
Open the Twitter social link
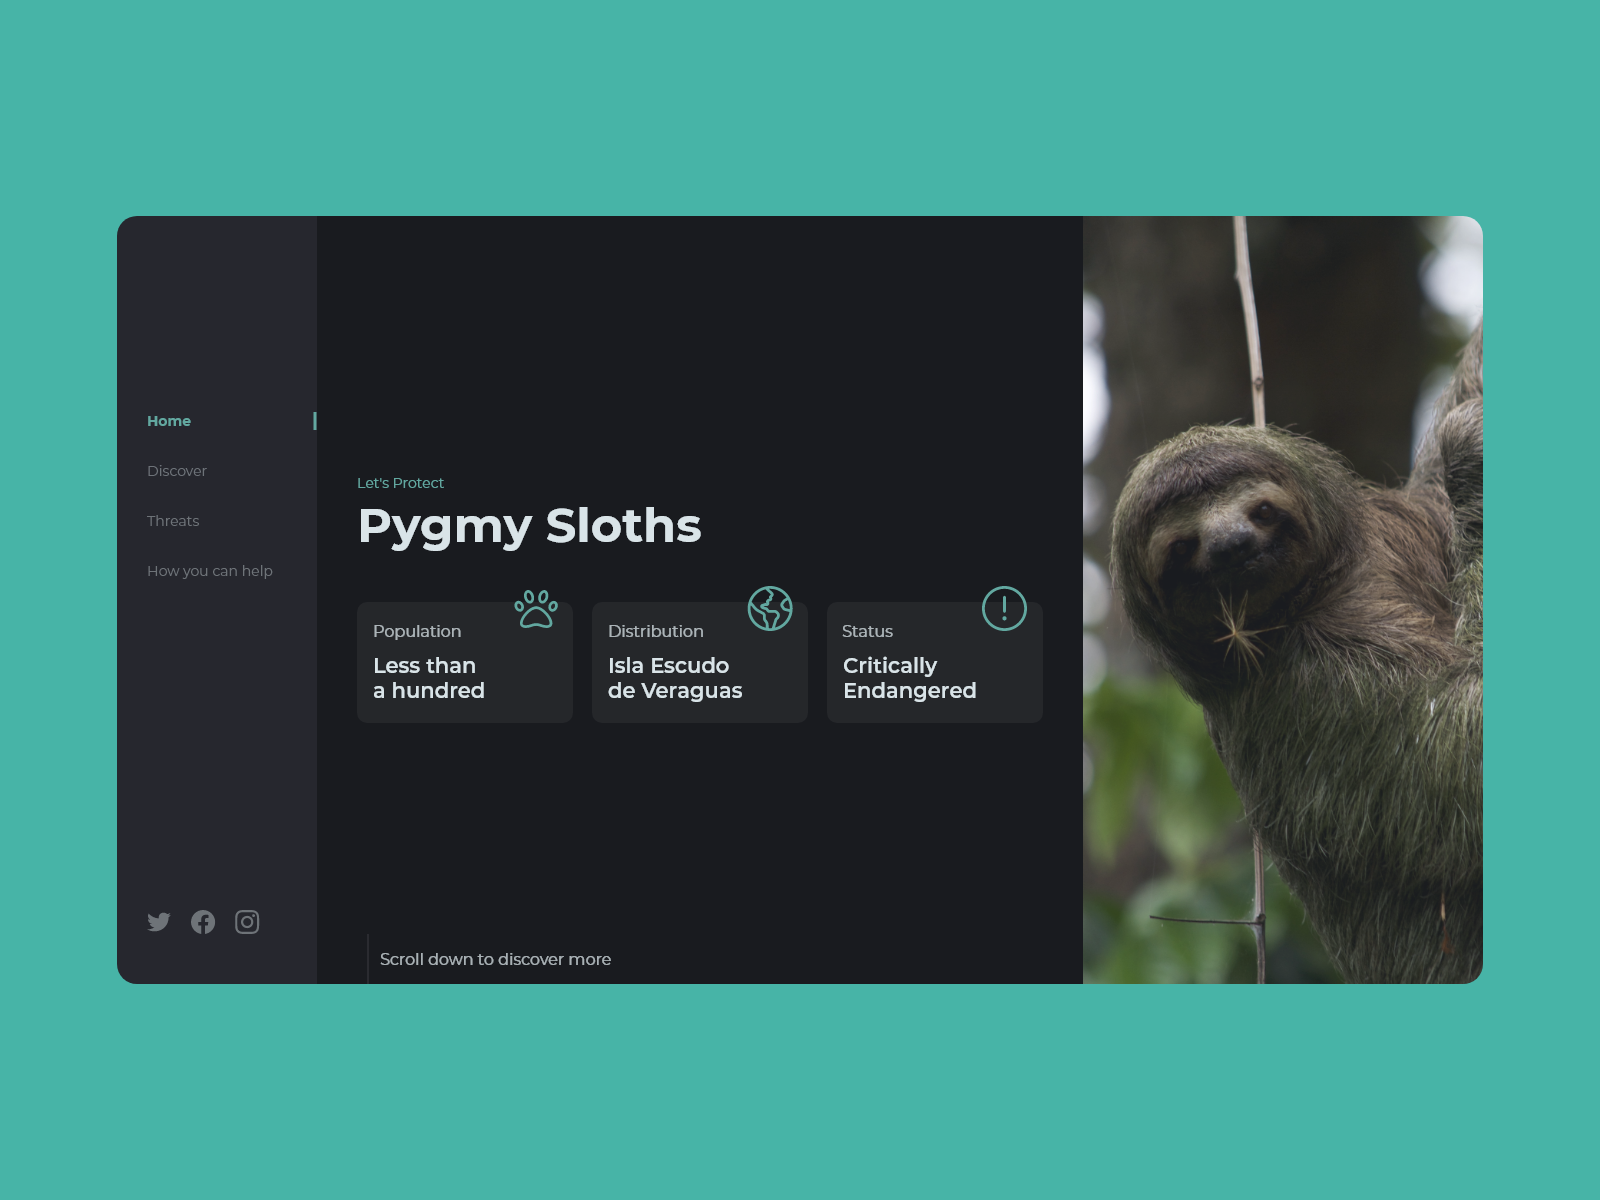pyautogui.click(x=159, y=922)
